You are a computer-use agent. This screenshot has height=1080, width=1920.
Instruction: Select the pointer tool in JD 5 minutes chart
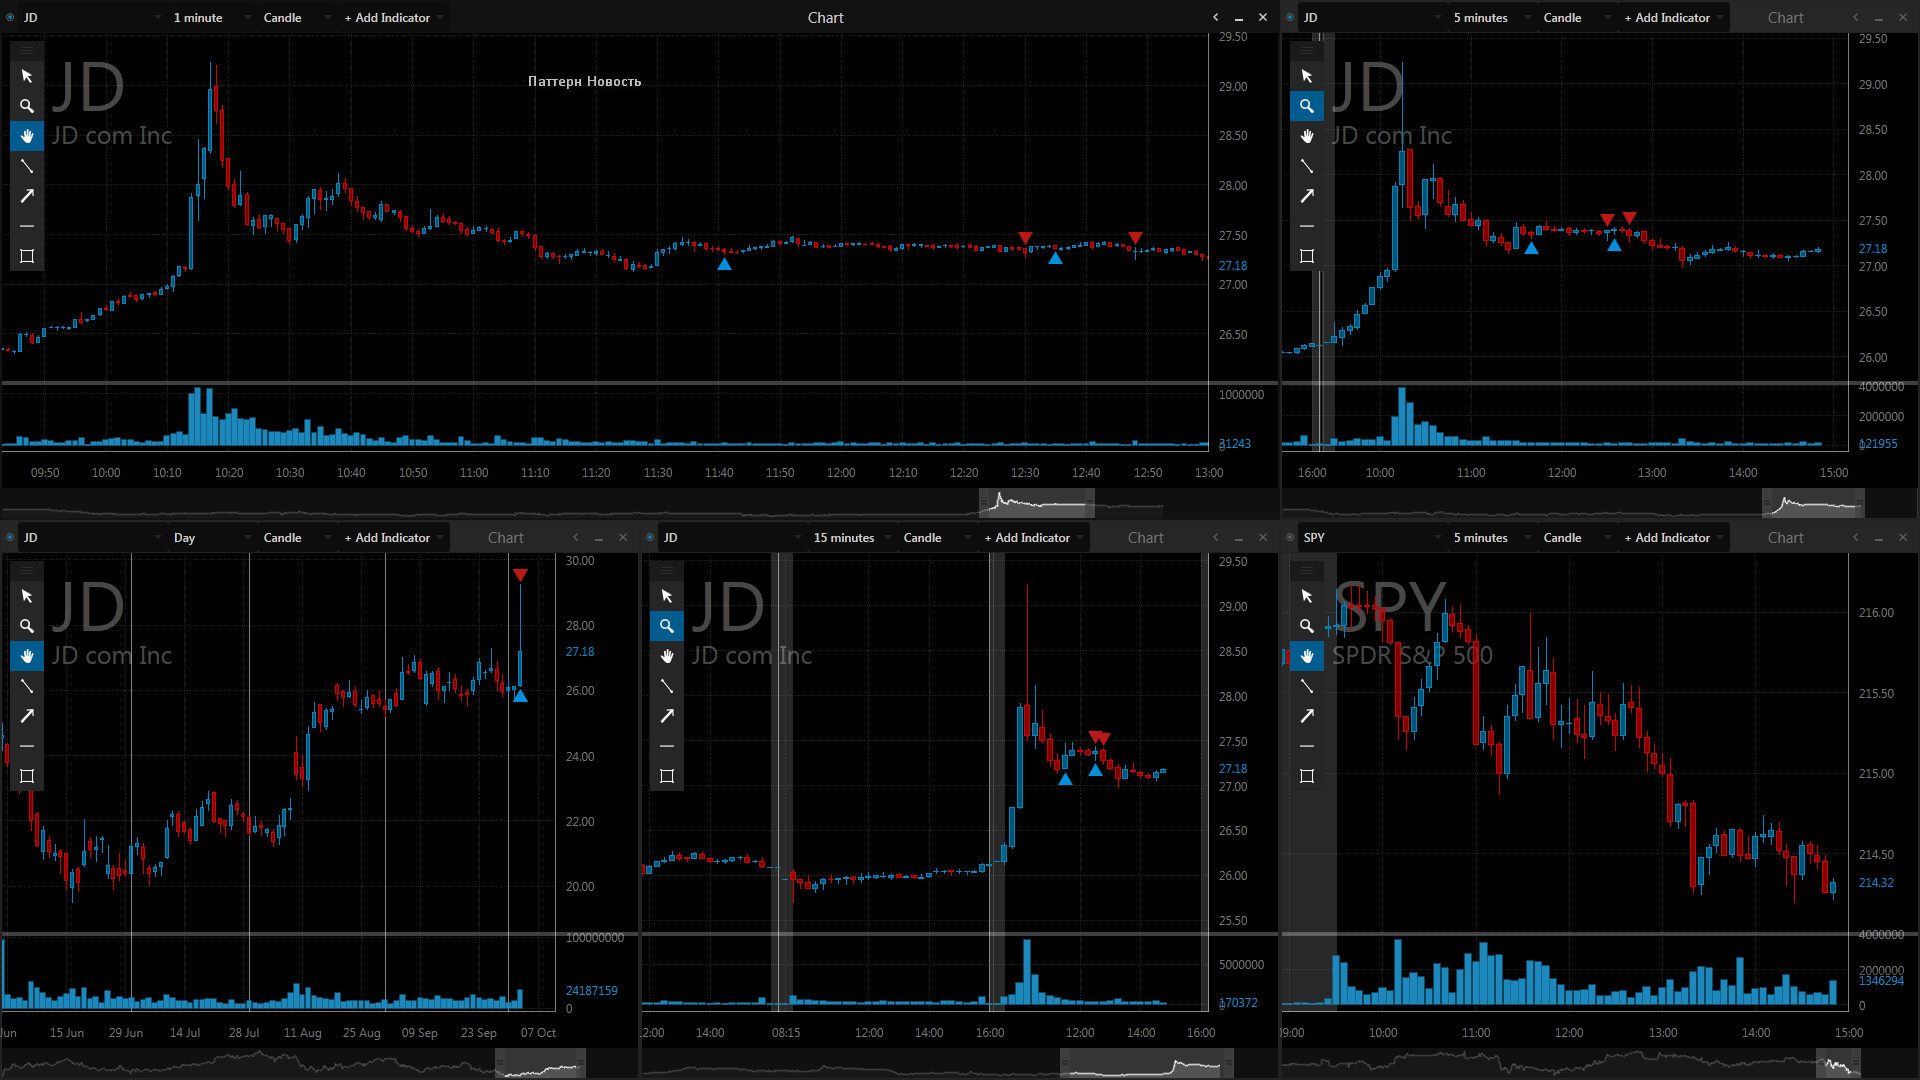tap(1307, 76)
